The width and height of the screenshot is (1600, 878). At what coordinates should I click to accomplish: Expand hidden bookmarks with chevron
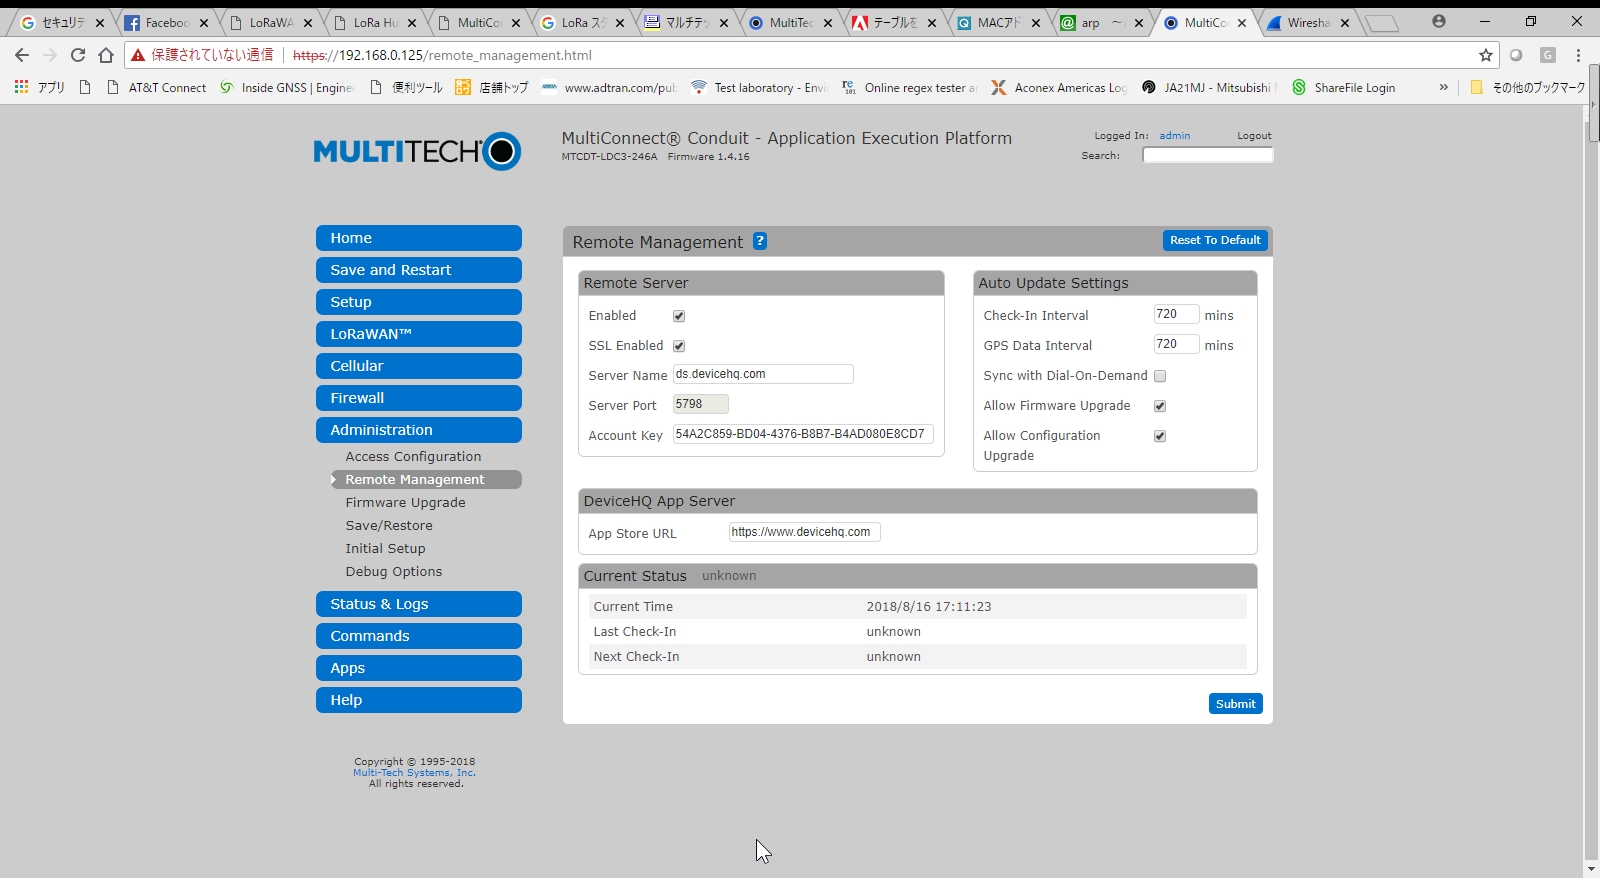tap(1443, 87)
